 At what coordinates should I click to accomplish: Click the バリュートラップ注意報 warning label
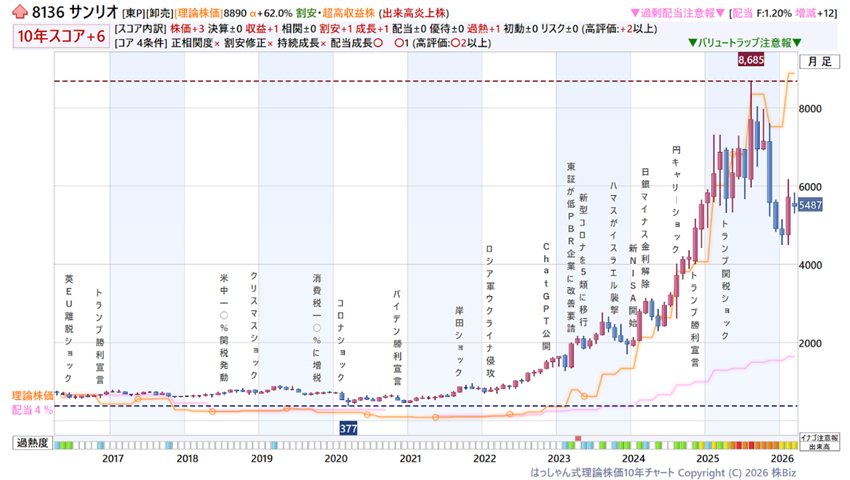tap(744, 44)
